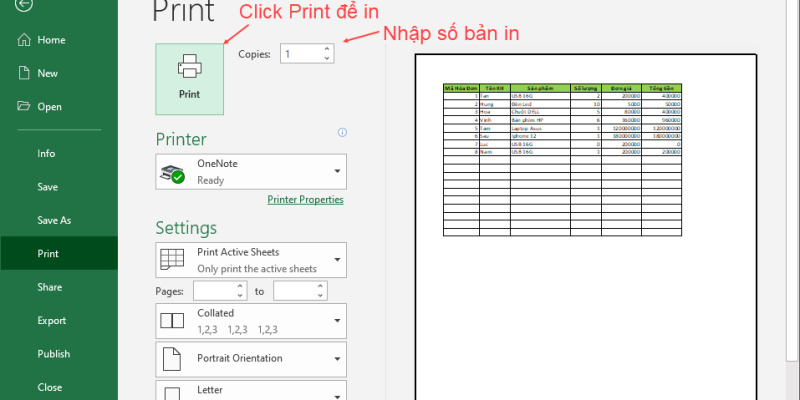Click the large Print button
The height and width of the screenshot is (400, 800).
pyautogui.click(x=189, y=78)
